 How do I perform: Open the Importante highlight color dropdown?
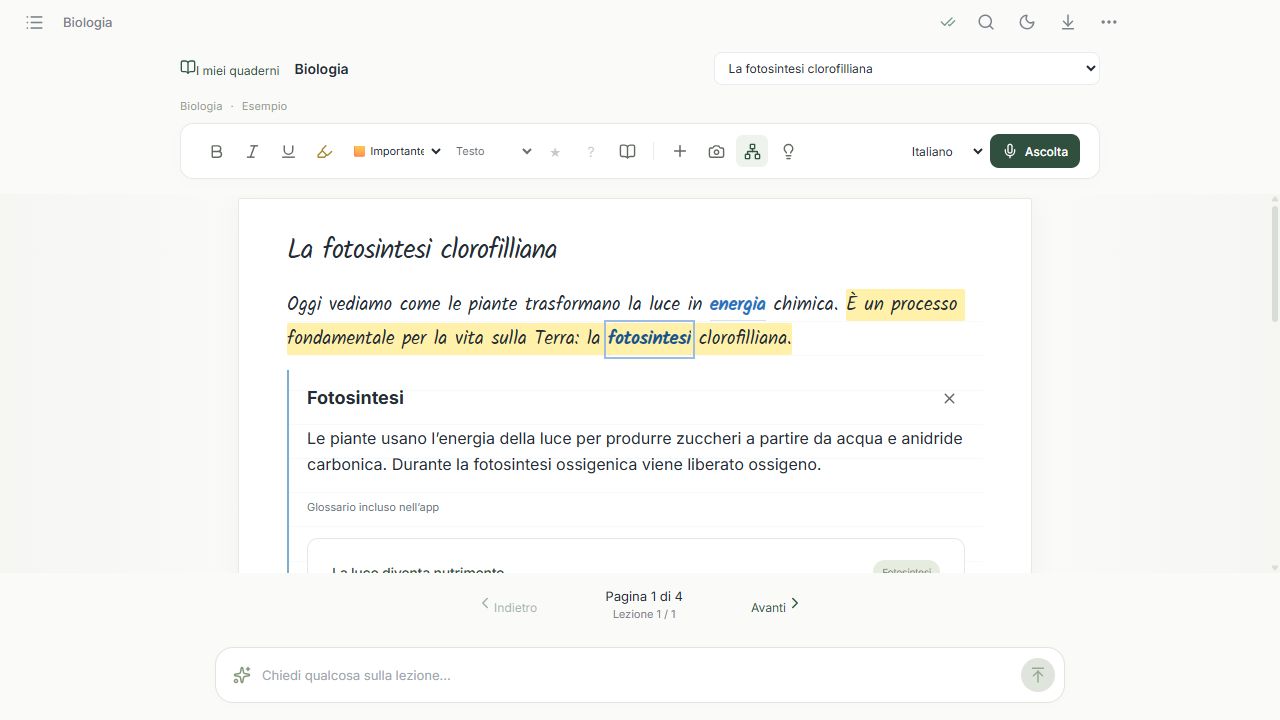(397, 151)
